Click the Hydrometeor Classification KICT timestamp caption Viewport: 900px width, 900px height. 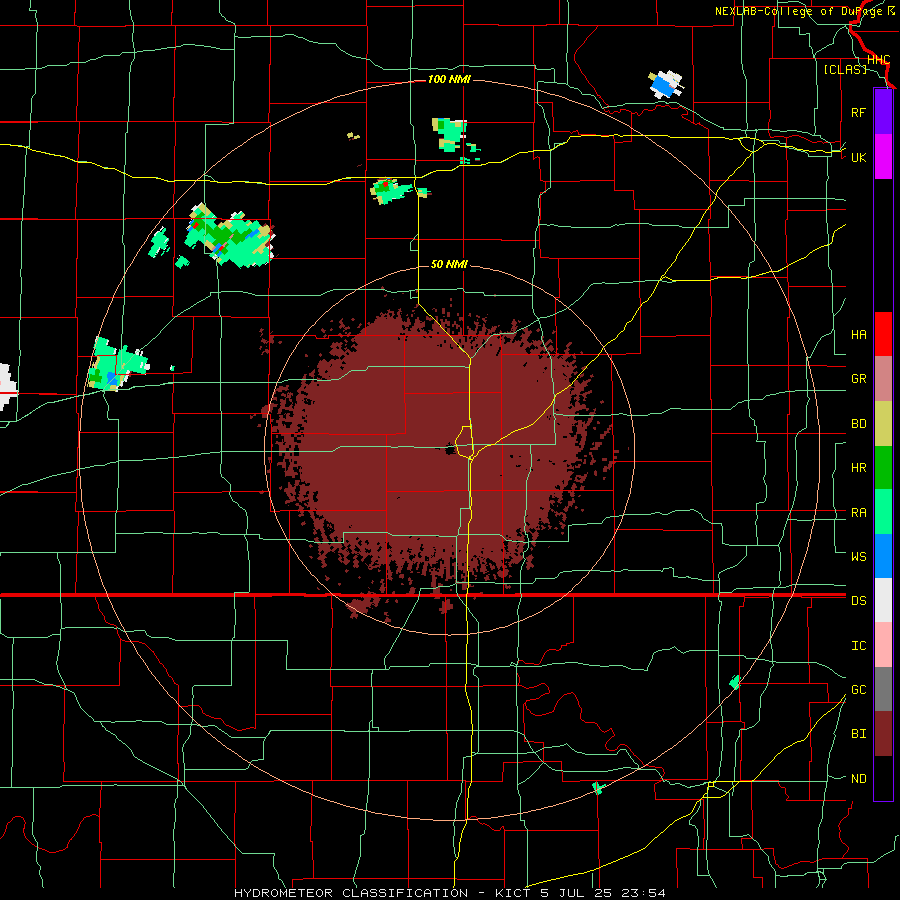[x=449, y=893]
